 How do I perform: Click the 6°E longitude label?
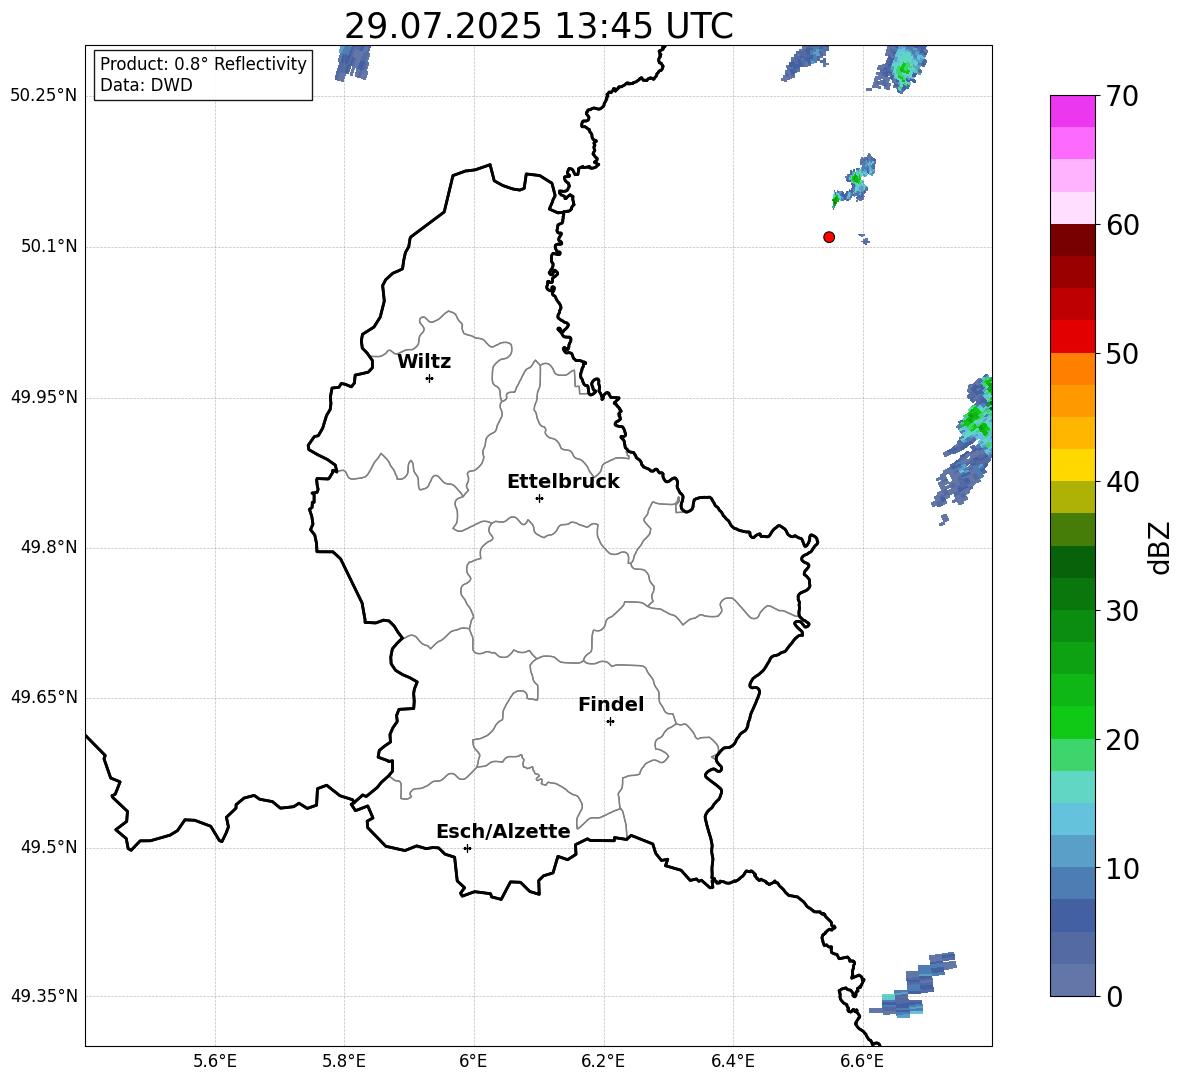(x=473, y=1061)
